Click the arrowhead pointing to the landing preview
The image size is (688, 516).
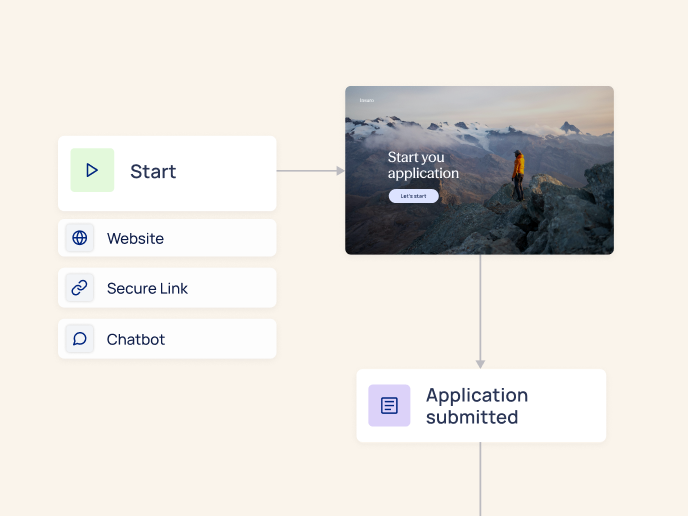coord(340,171)
